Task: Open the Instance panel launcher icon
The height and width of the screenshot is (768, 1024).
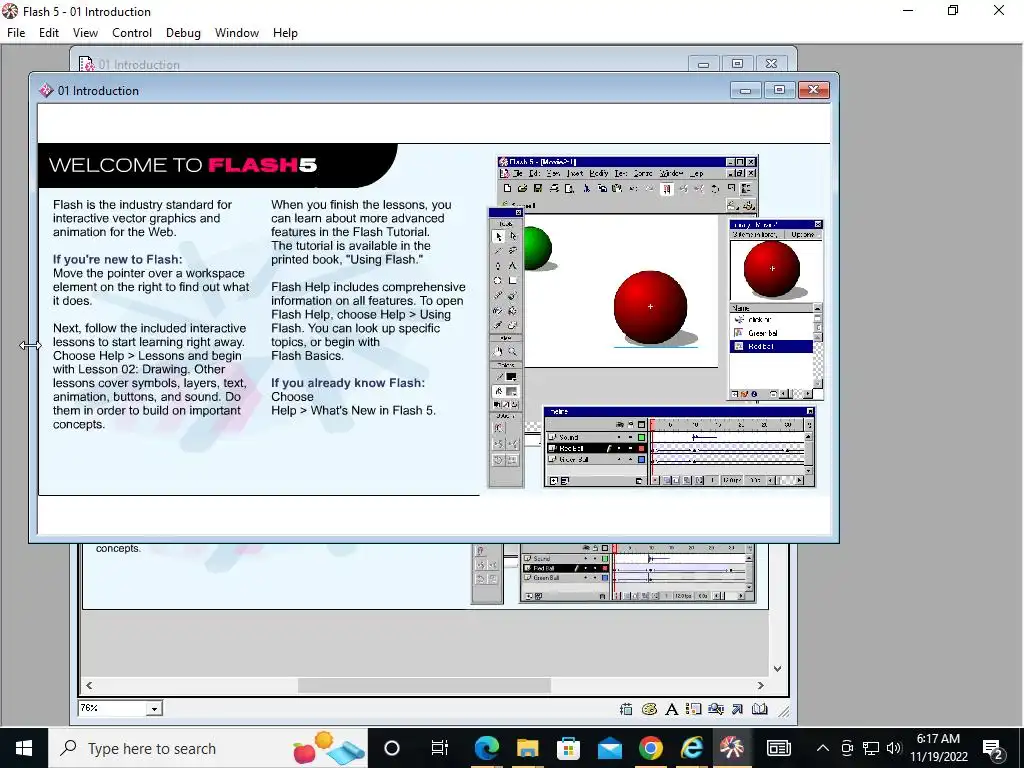Action: tap(694, 709)
